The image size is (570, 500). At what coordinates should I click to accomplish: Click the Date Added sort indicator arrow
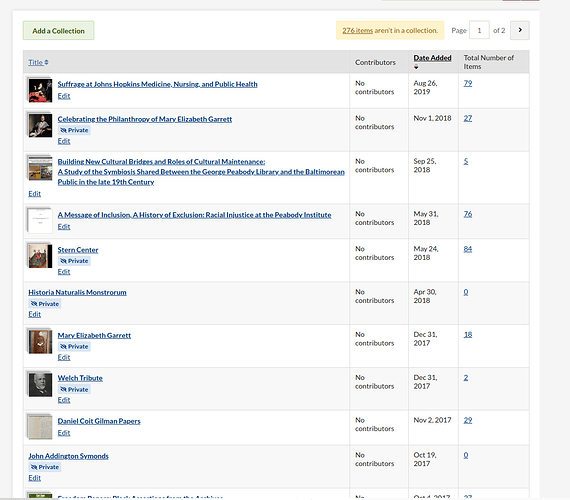click(x=416, y=67)
